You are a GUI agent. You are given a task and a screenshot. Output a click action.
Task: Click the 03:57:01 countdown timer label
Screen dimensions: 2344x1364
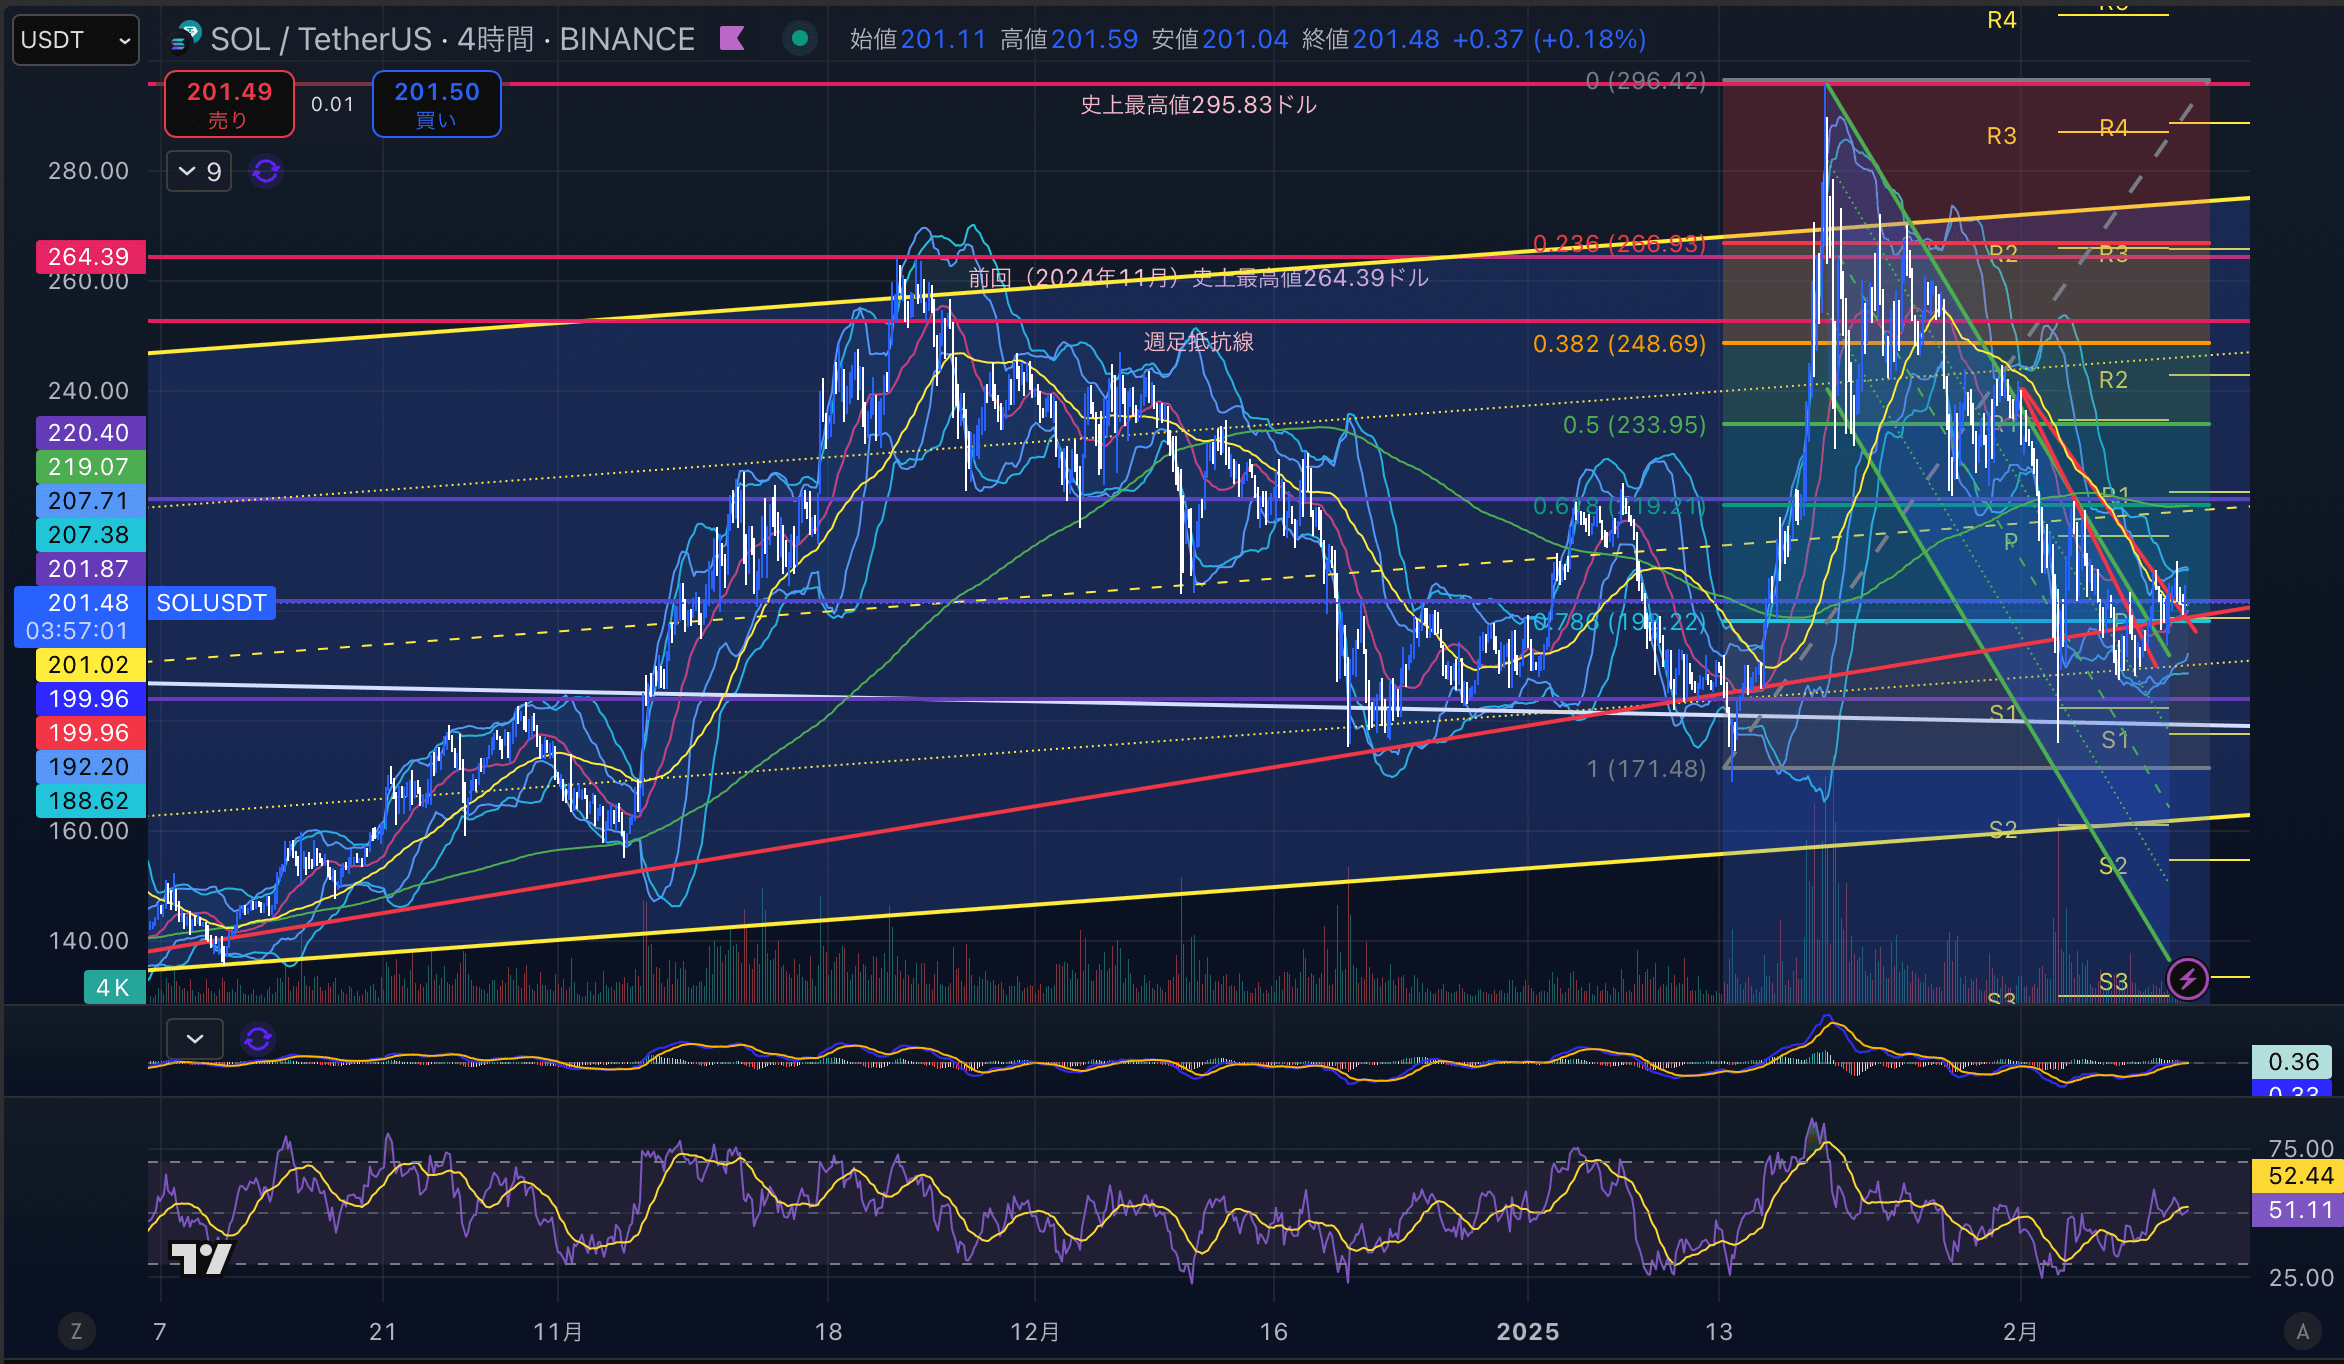pyautogui.click(x=77, y=631)
